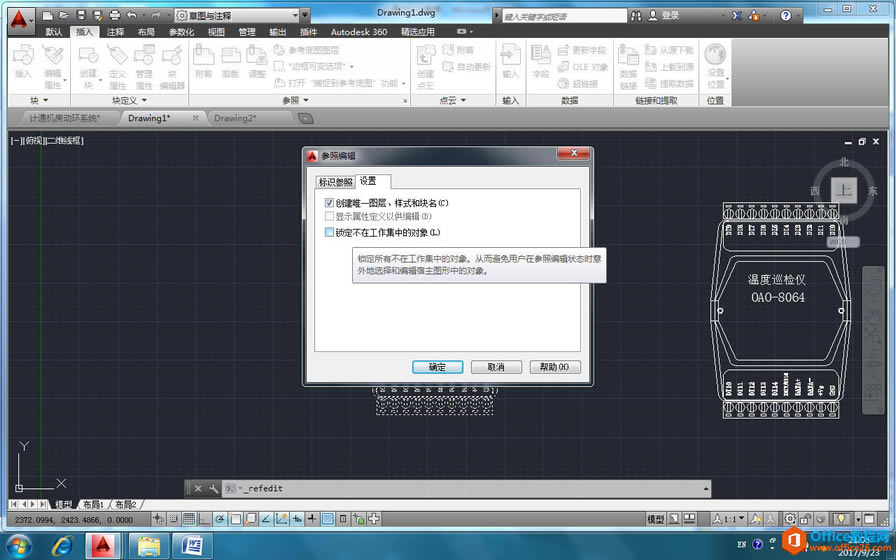The image size is (896, 560).
Task: Open the Autodesk 360 ribbon tab
Action: (x=359, y=32)
